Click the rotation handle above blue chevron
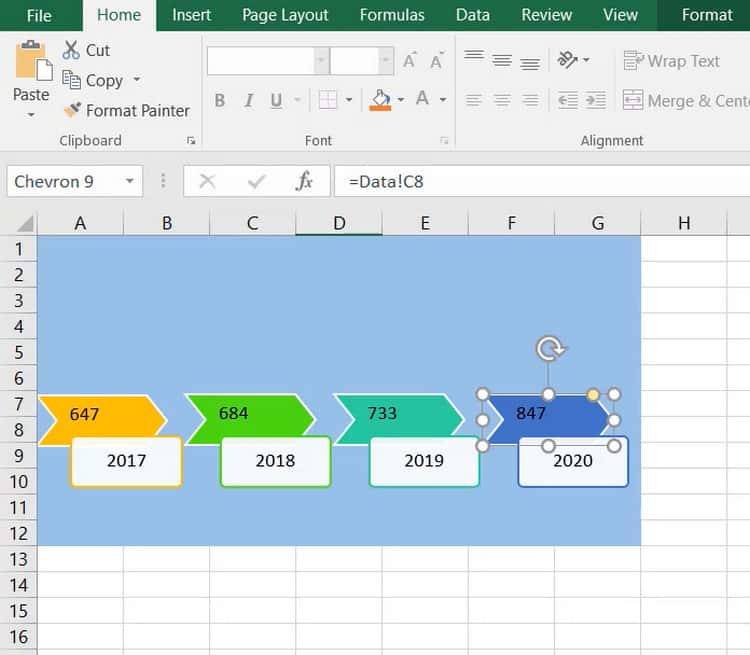The image size is (750, 655). 549,348
